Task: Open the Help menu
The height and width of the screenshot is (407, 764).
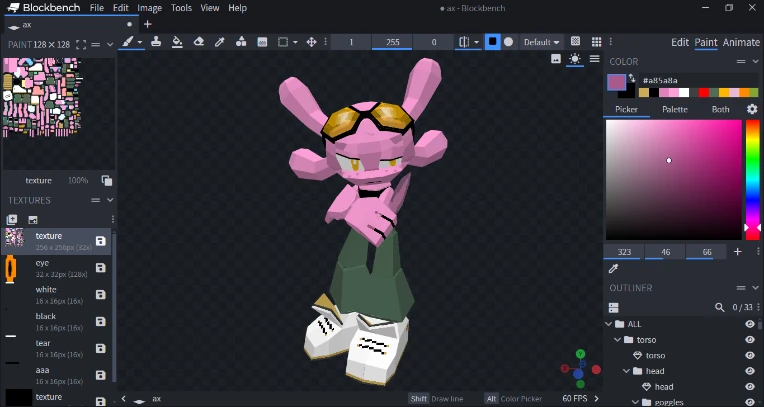Action: (x=238, y=8)
